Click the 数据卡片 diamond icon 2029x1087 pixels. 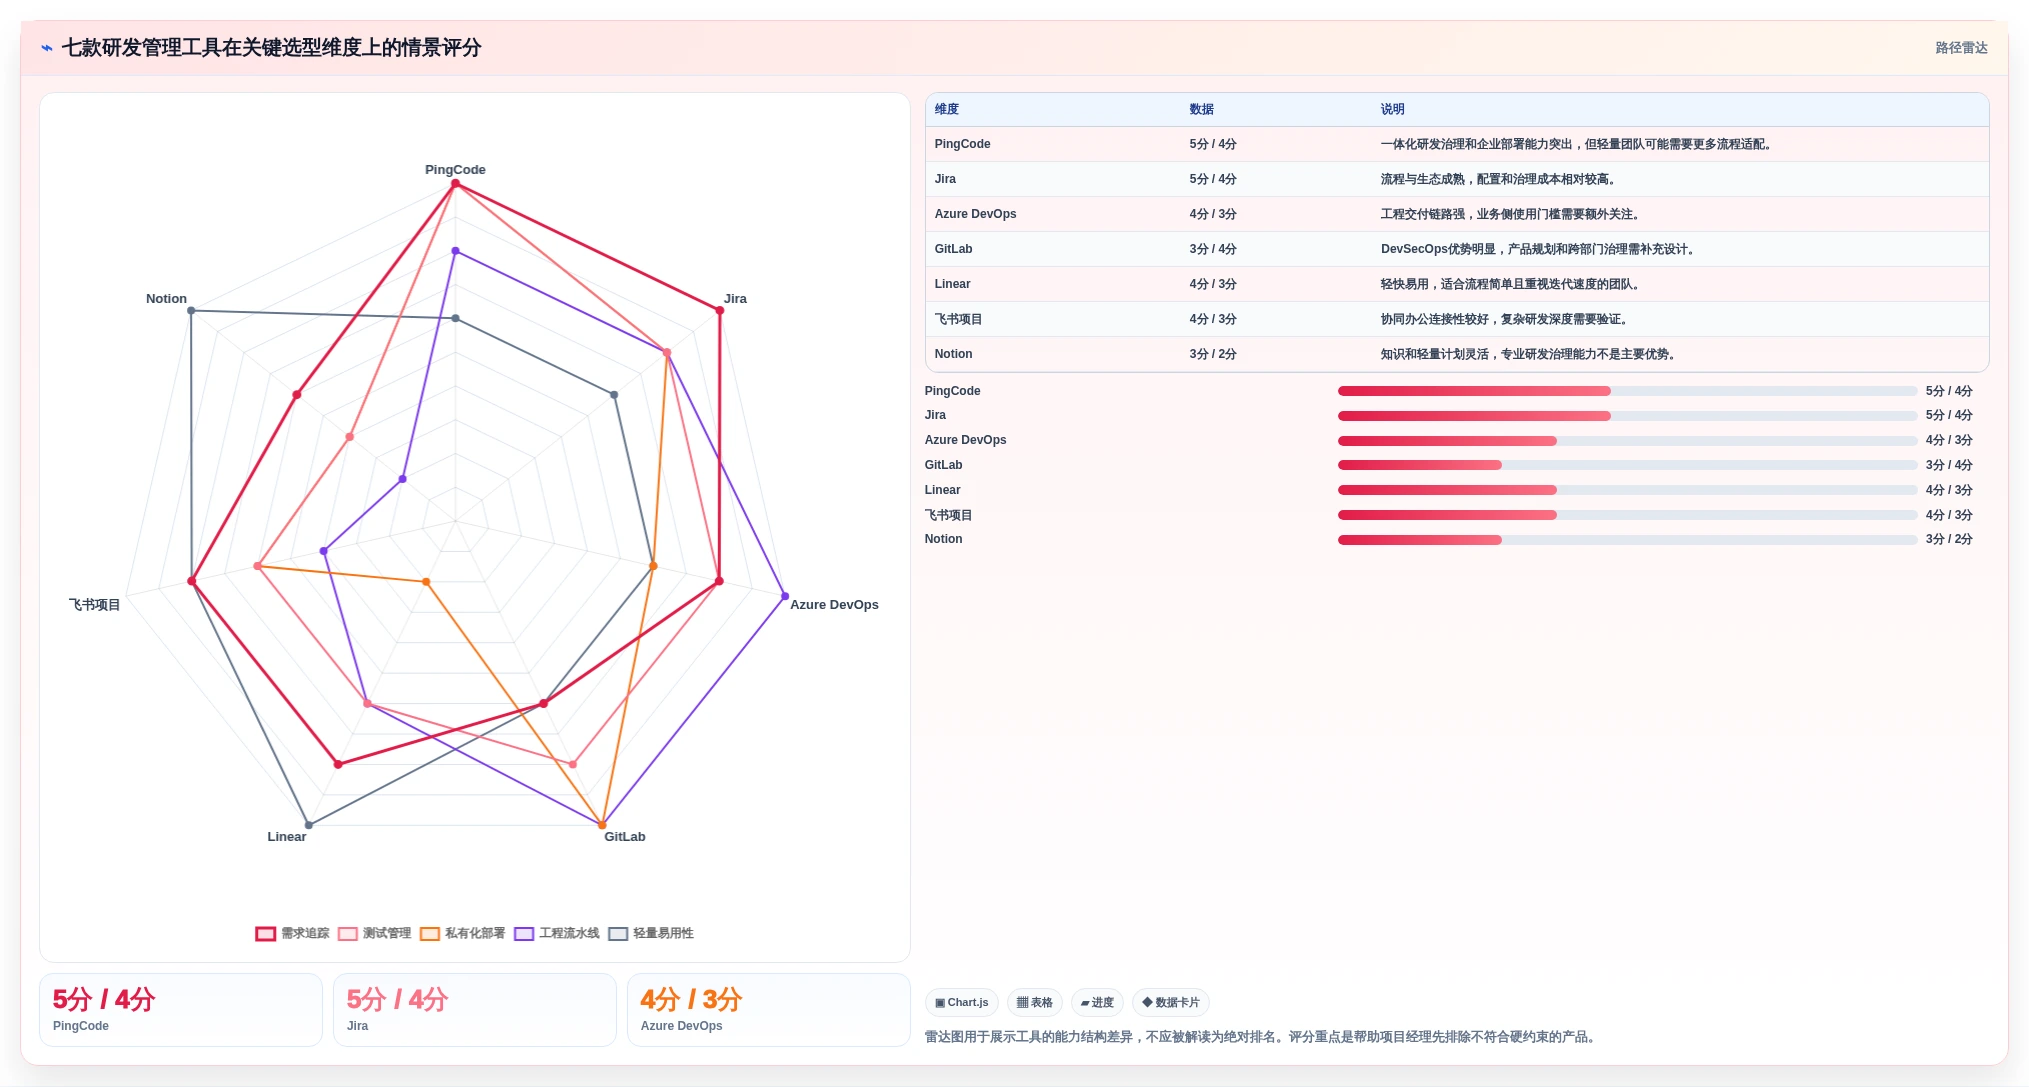tap(1147, 1002)
